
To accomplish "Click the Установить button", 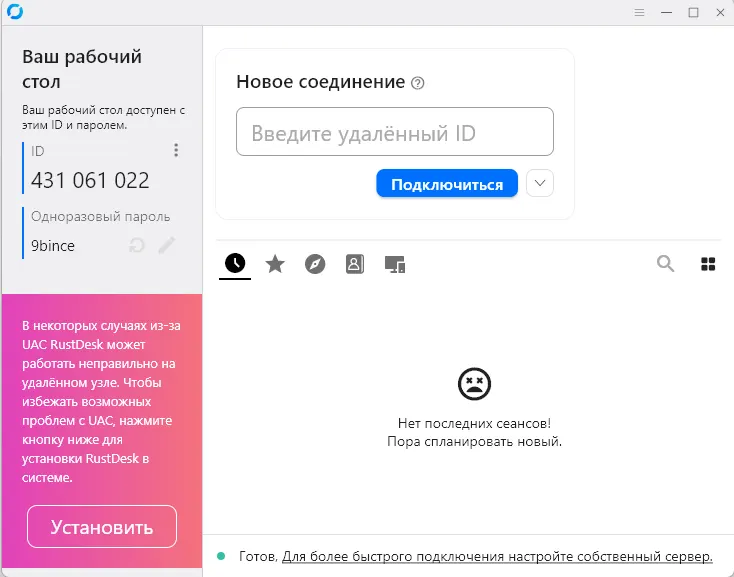I will [x=102, y=527].
